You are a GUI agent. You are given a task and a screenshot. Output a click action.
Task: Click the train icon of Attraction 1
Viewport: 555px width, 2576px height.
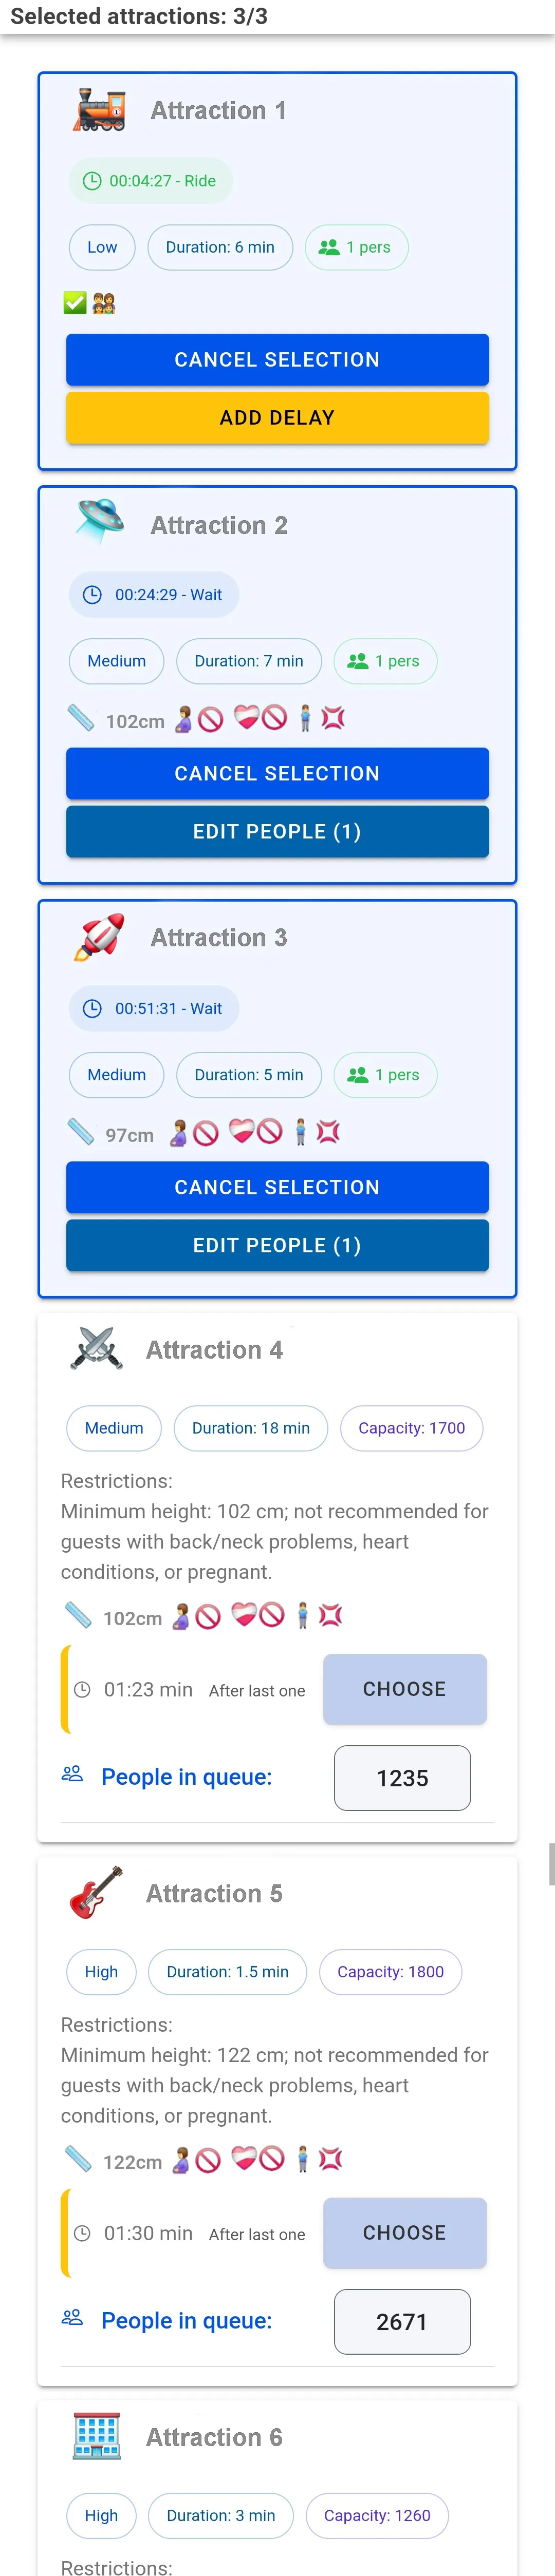[99, 110]
